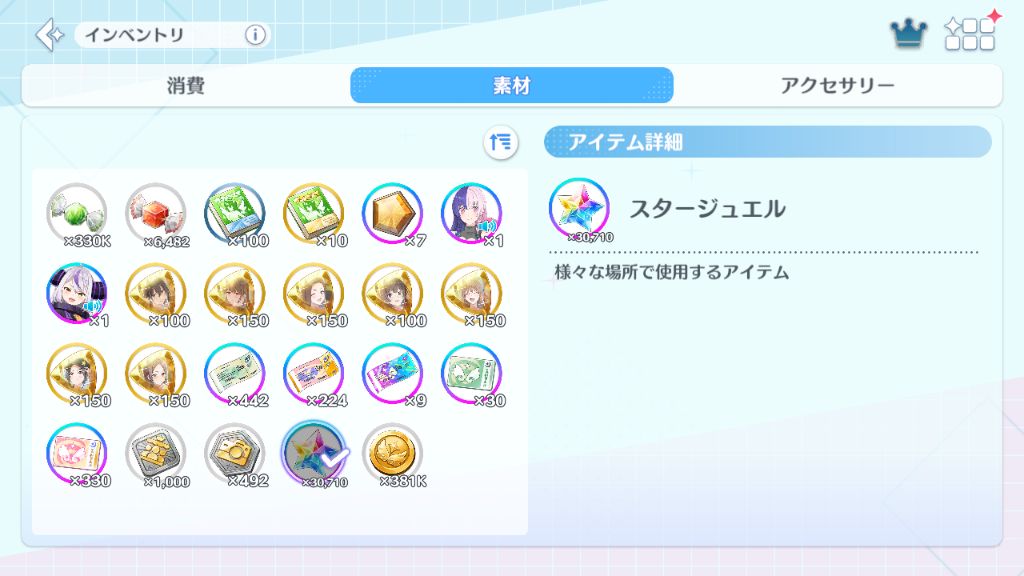Image resolution: width=1024 pixels, height=576 pixels.
Task: Select the gold coin item x381K
Action: [x=394, y=455]
